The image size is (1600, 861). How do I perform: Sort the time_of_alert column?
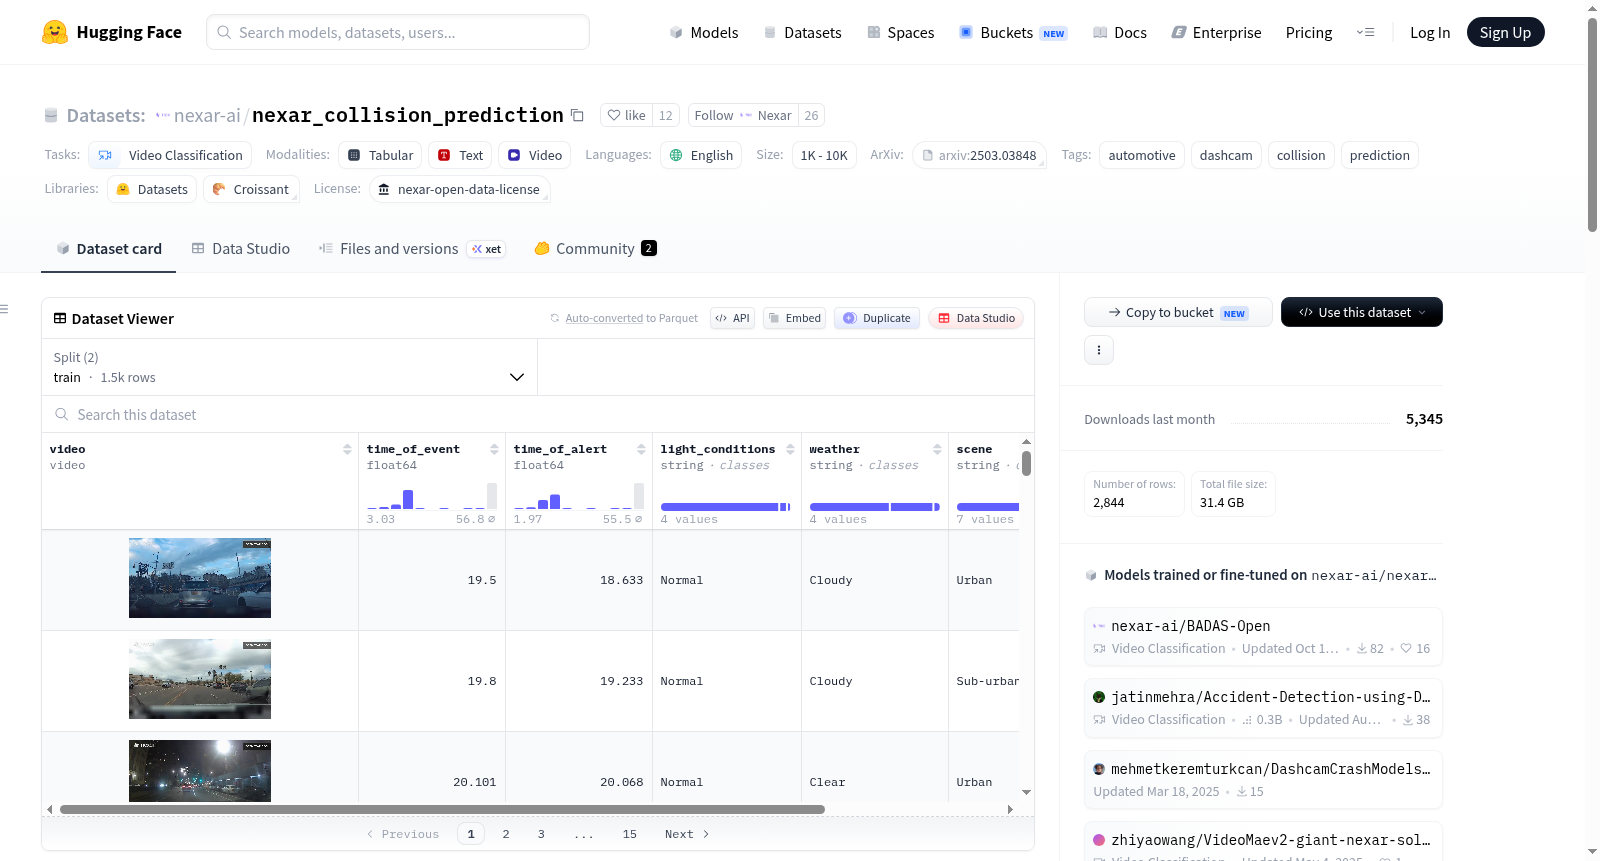coord(641,449)
